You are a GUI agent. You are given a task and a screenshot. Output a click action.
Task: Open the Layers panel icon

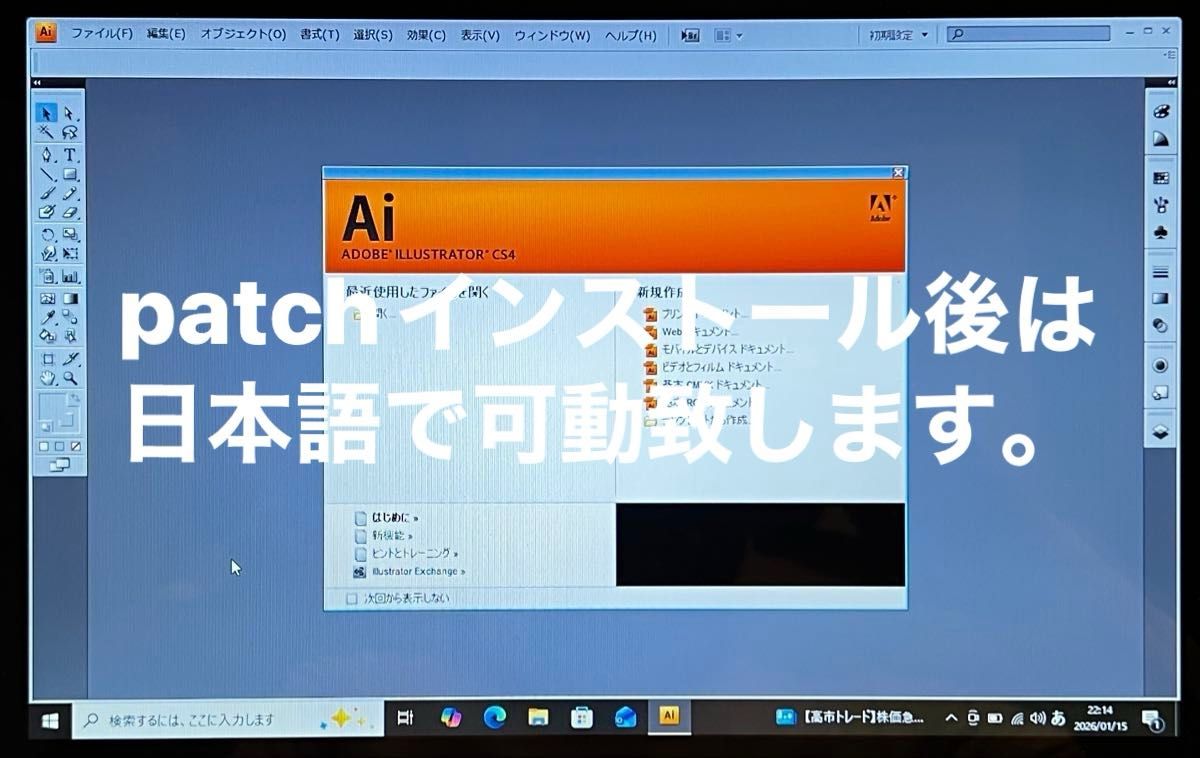click(x=1160, y=432)
